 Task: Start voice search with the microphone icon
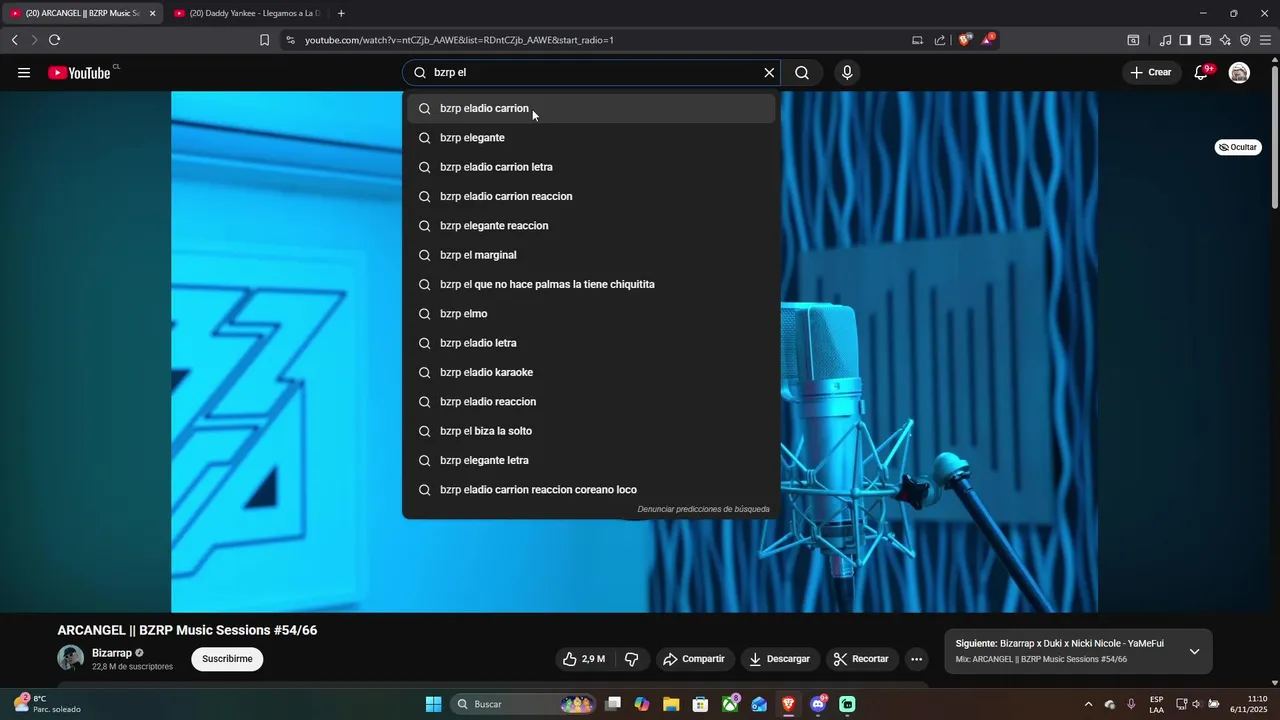tap(847, 73)
